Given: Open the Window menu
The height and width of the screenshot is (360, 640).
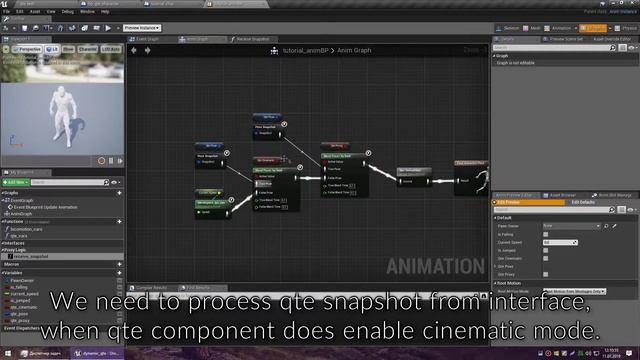Looking at the screenshot, I should 87,12.
